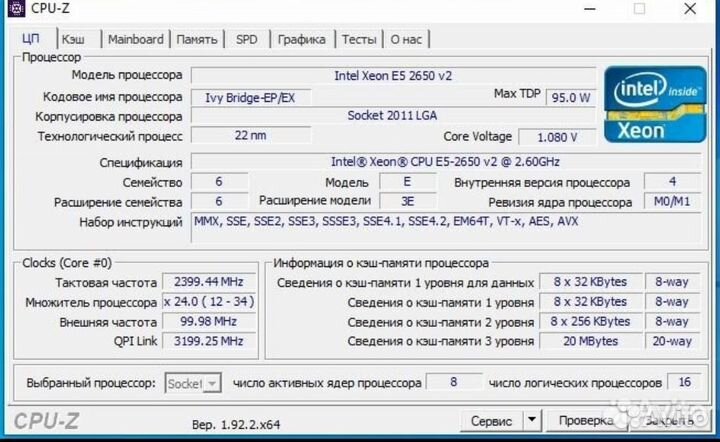Viewport: 720px width, 442px height.
Task: Select the Socket 2011 LGA package field
Action: (x=393, y=116)
